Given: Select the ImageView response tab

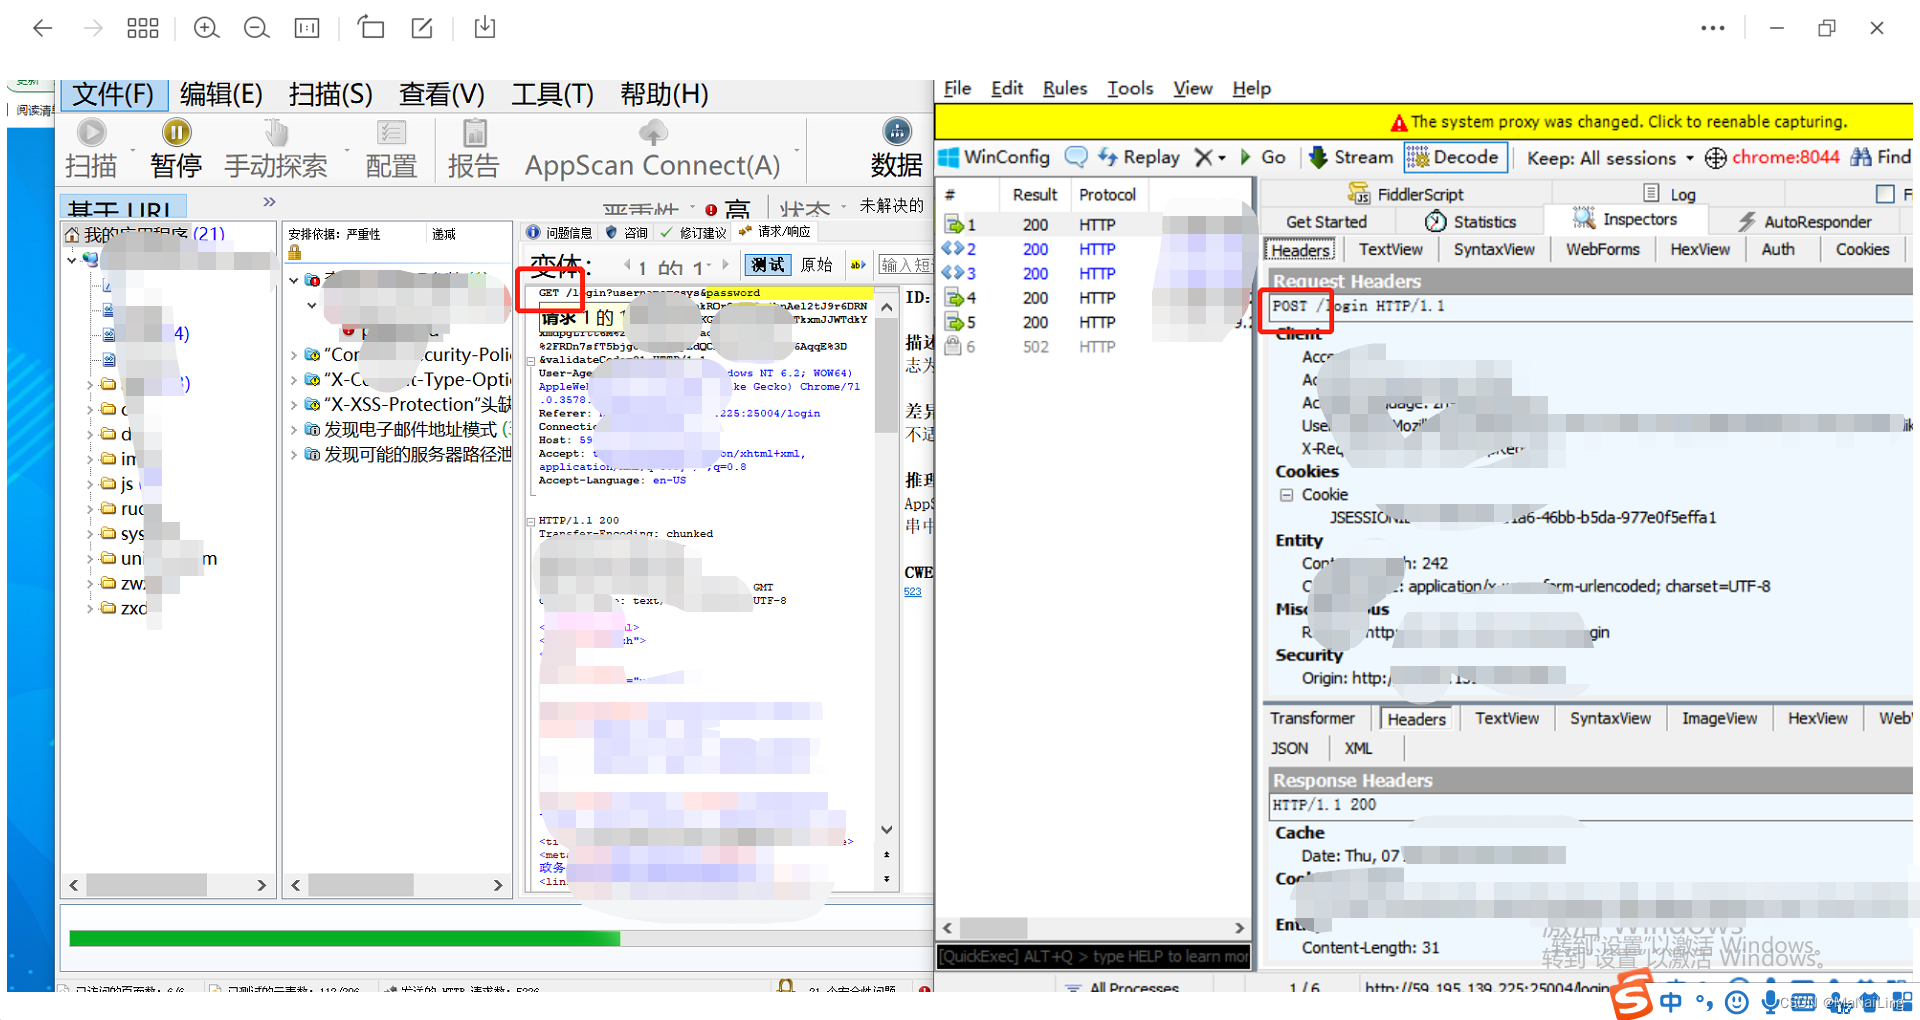Looking at the screenshot, I should [x=1719, y=718].
